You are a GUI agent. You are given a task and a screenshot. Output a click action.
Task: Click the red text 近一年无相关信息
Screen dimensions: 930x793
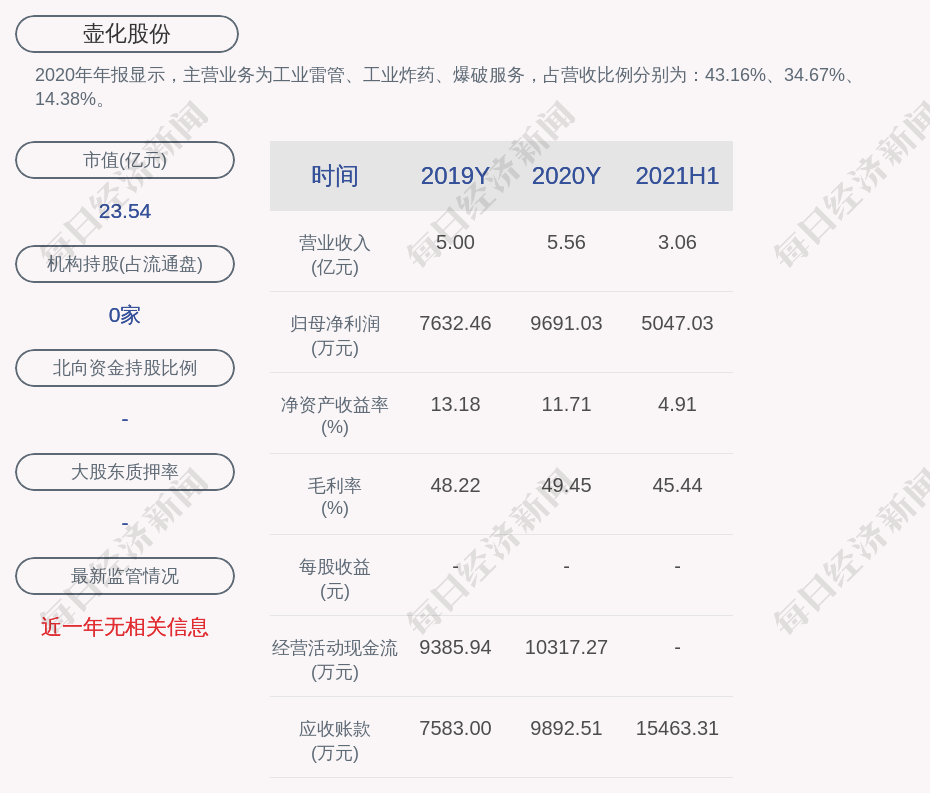point(125,627)
